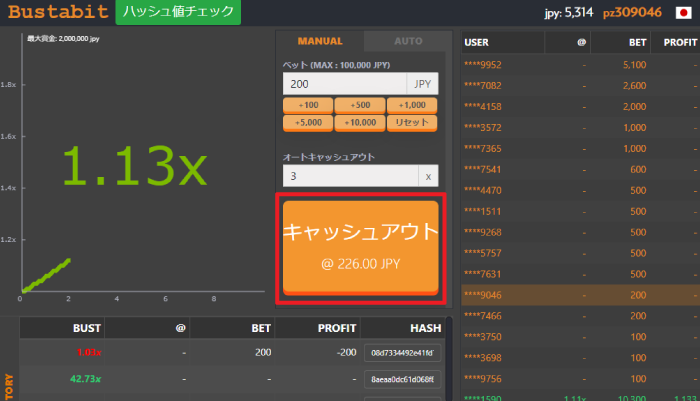The image size is (700, 401).
Task: Select the highlighted ****9046 user row
Action: (x=580, y=295)
